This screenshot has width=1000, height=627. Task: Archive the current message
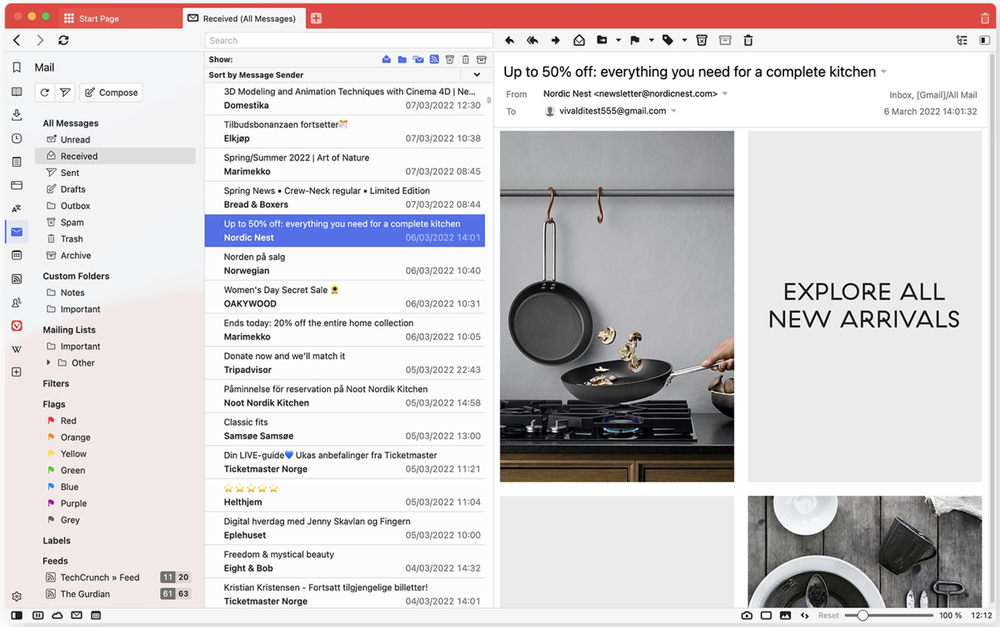click(724, 40)
